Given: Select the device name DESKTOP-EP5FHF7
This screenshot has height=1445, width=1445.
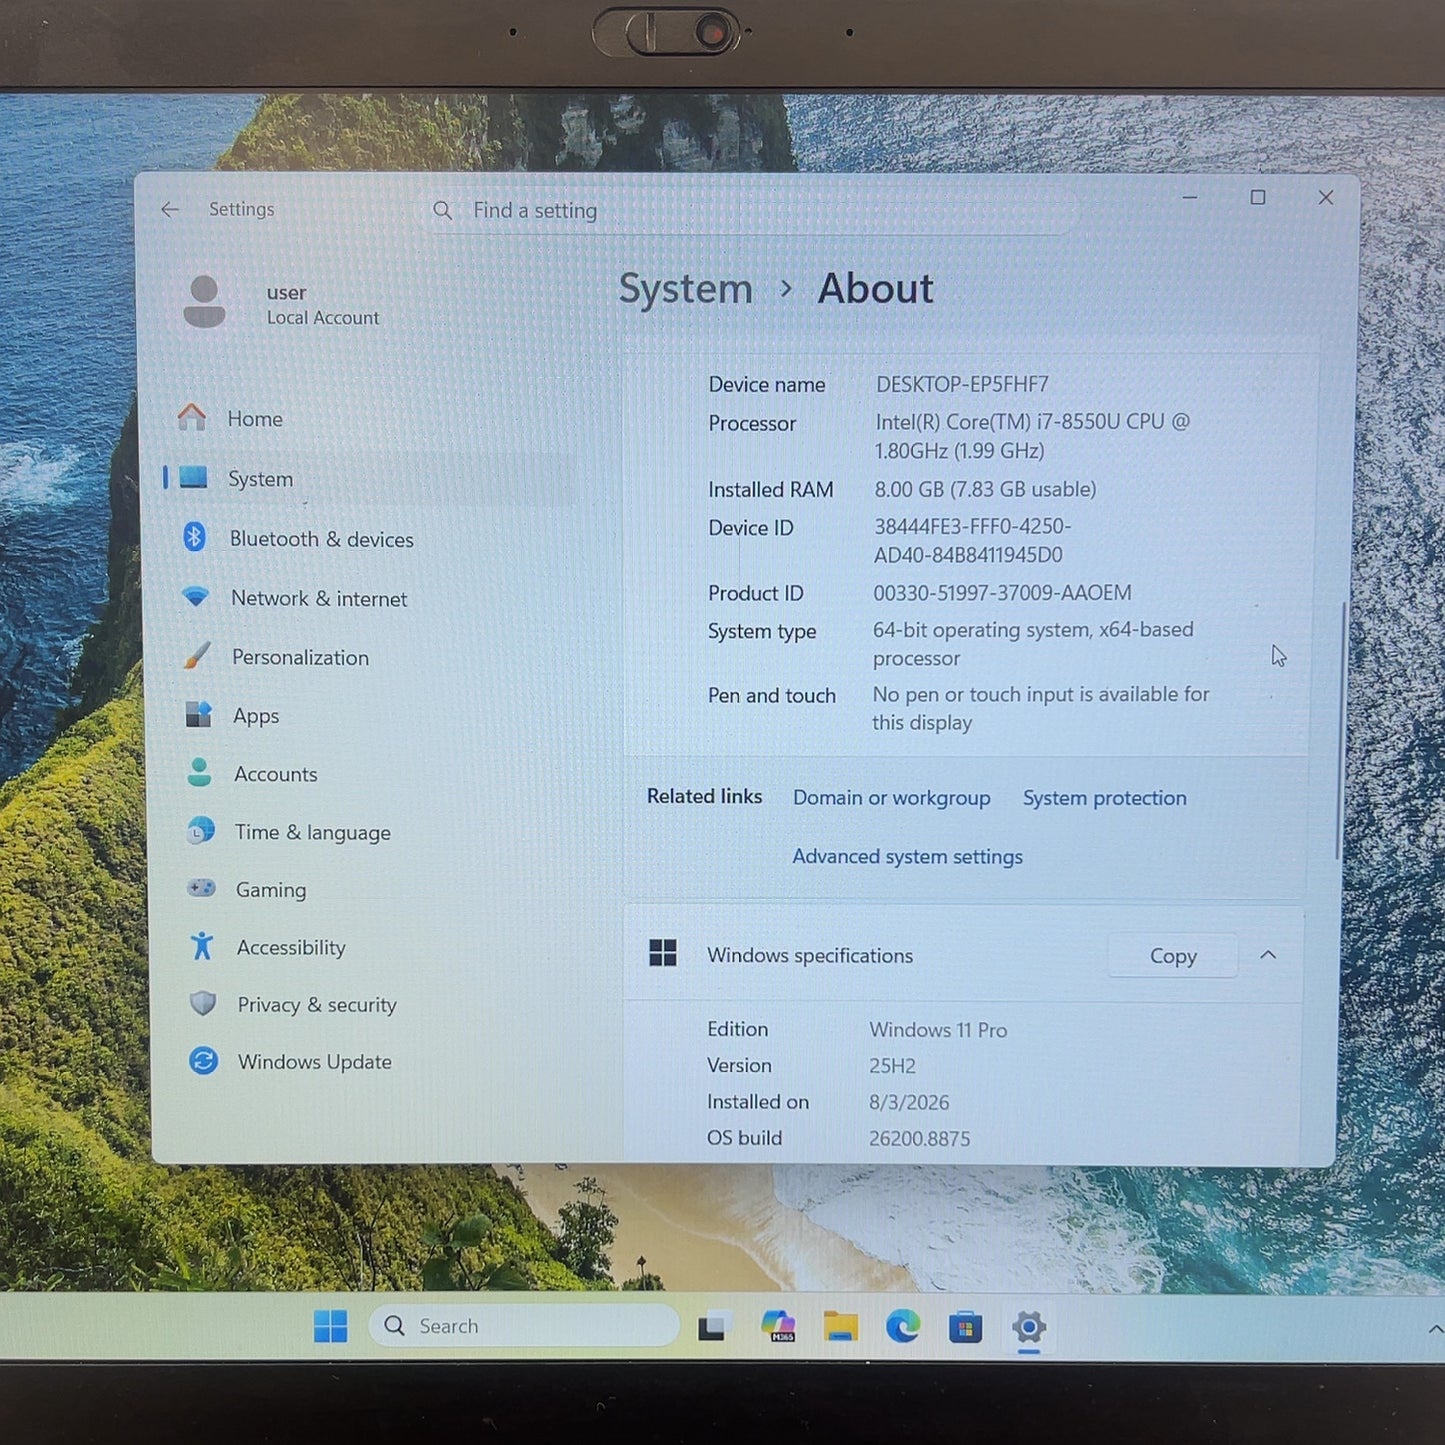Looking at the screenshot, I should click(962, 384).
